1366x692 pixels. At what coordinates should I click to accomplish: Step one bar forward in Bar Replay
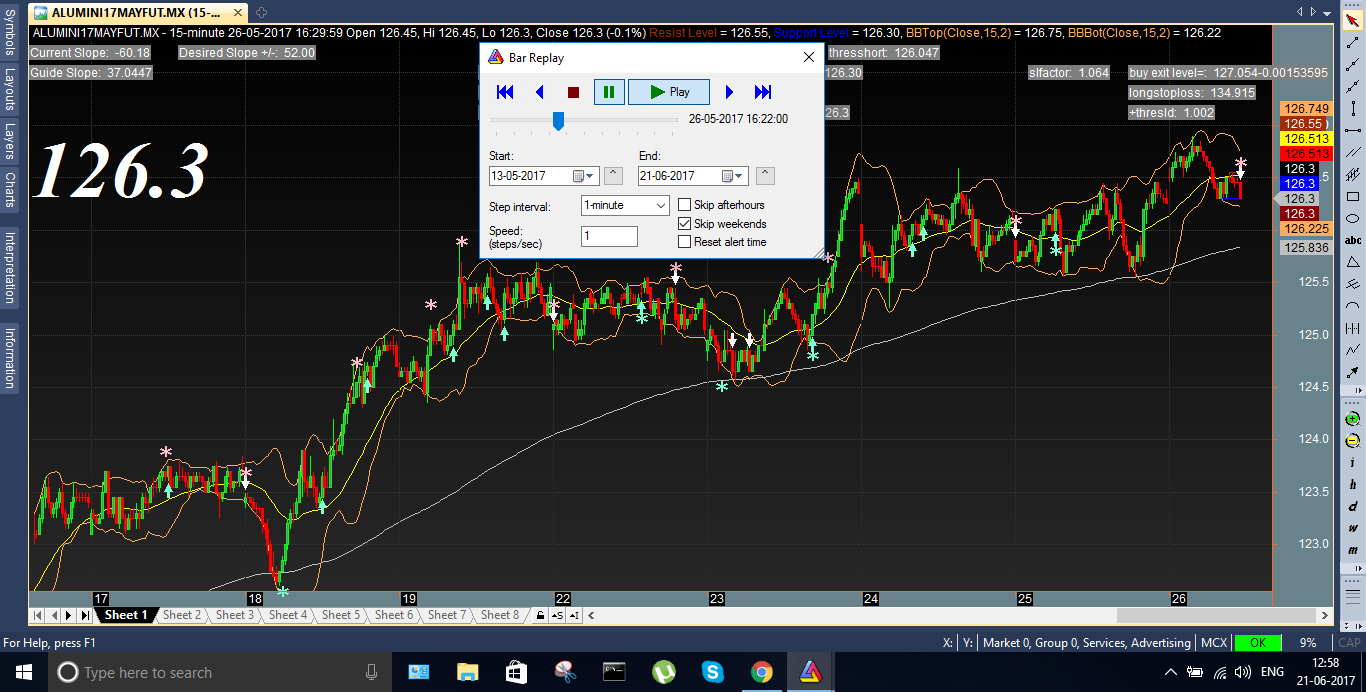pos(729,92)
